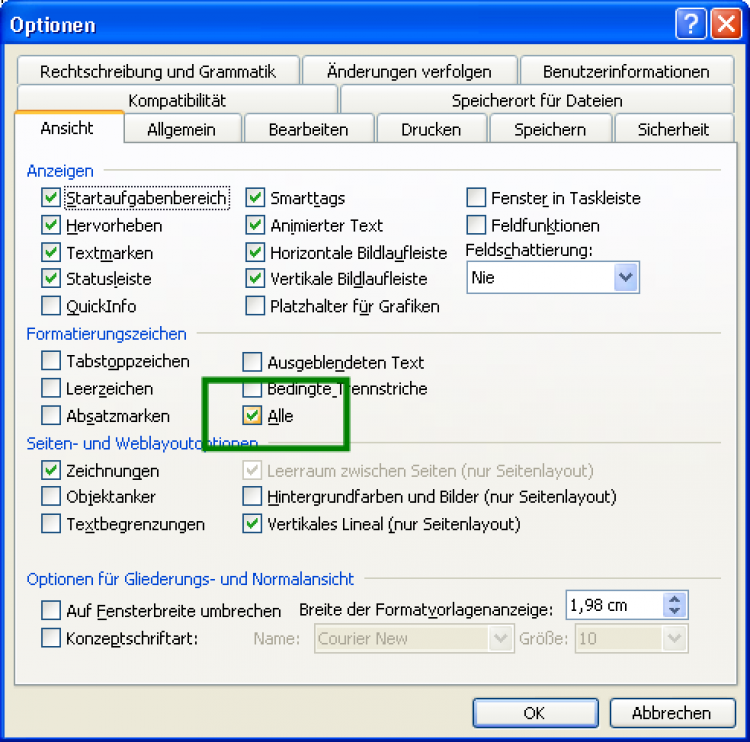Go to the Sicherheit tab
The width and height of the screenshot is (750, 742).
click(x=672, y=129)
